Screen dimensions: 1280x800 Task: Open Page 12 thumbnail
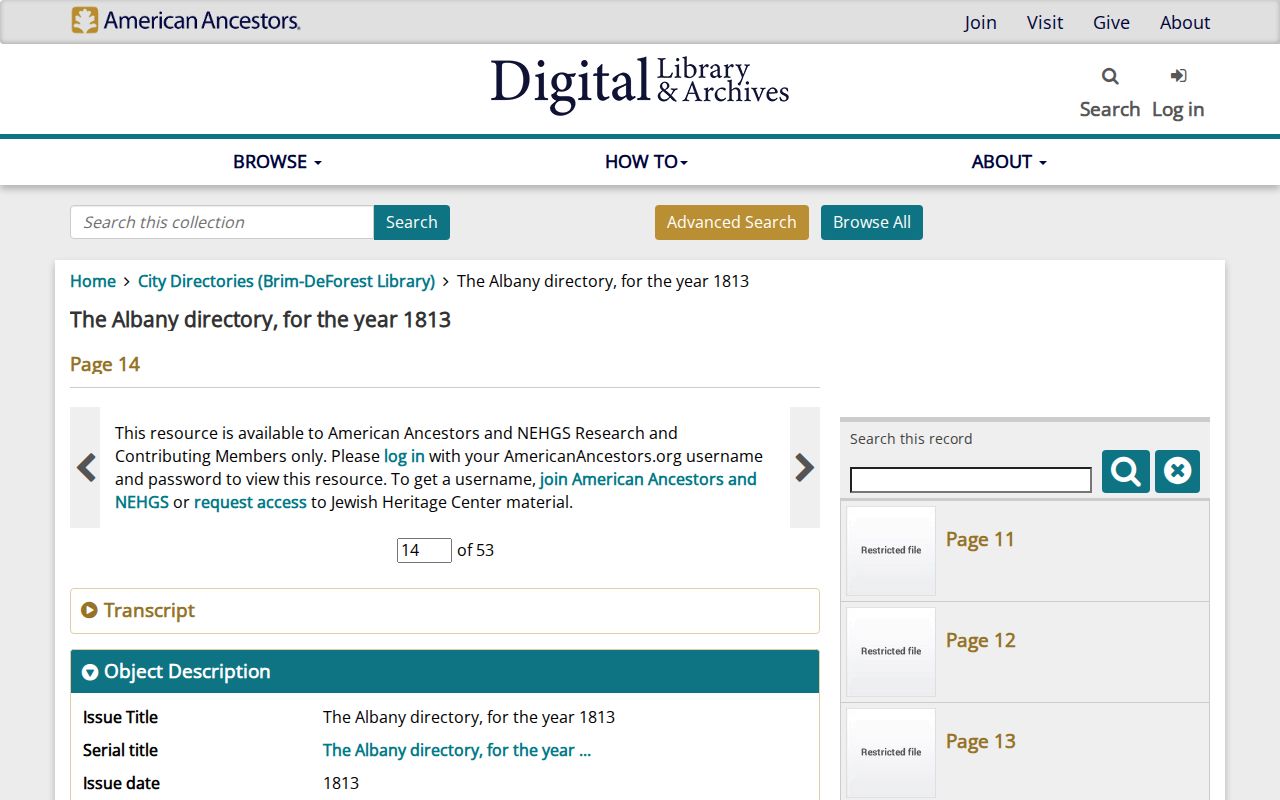pyautogui.click(x=891, y=651)
